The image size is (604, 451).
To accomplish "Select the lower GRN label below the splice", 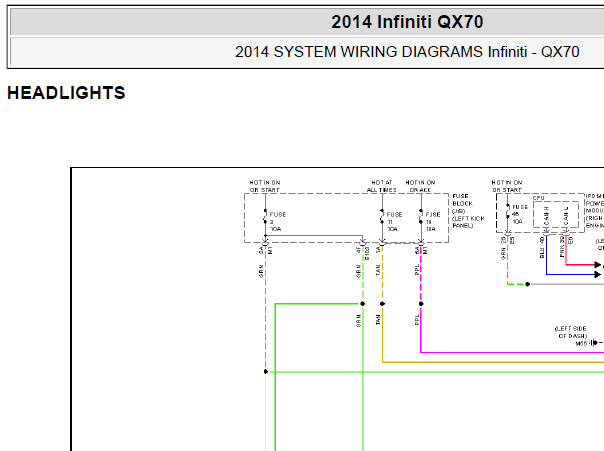I will coord(358,321).
